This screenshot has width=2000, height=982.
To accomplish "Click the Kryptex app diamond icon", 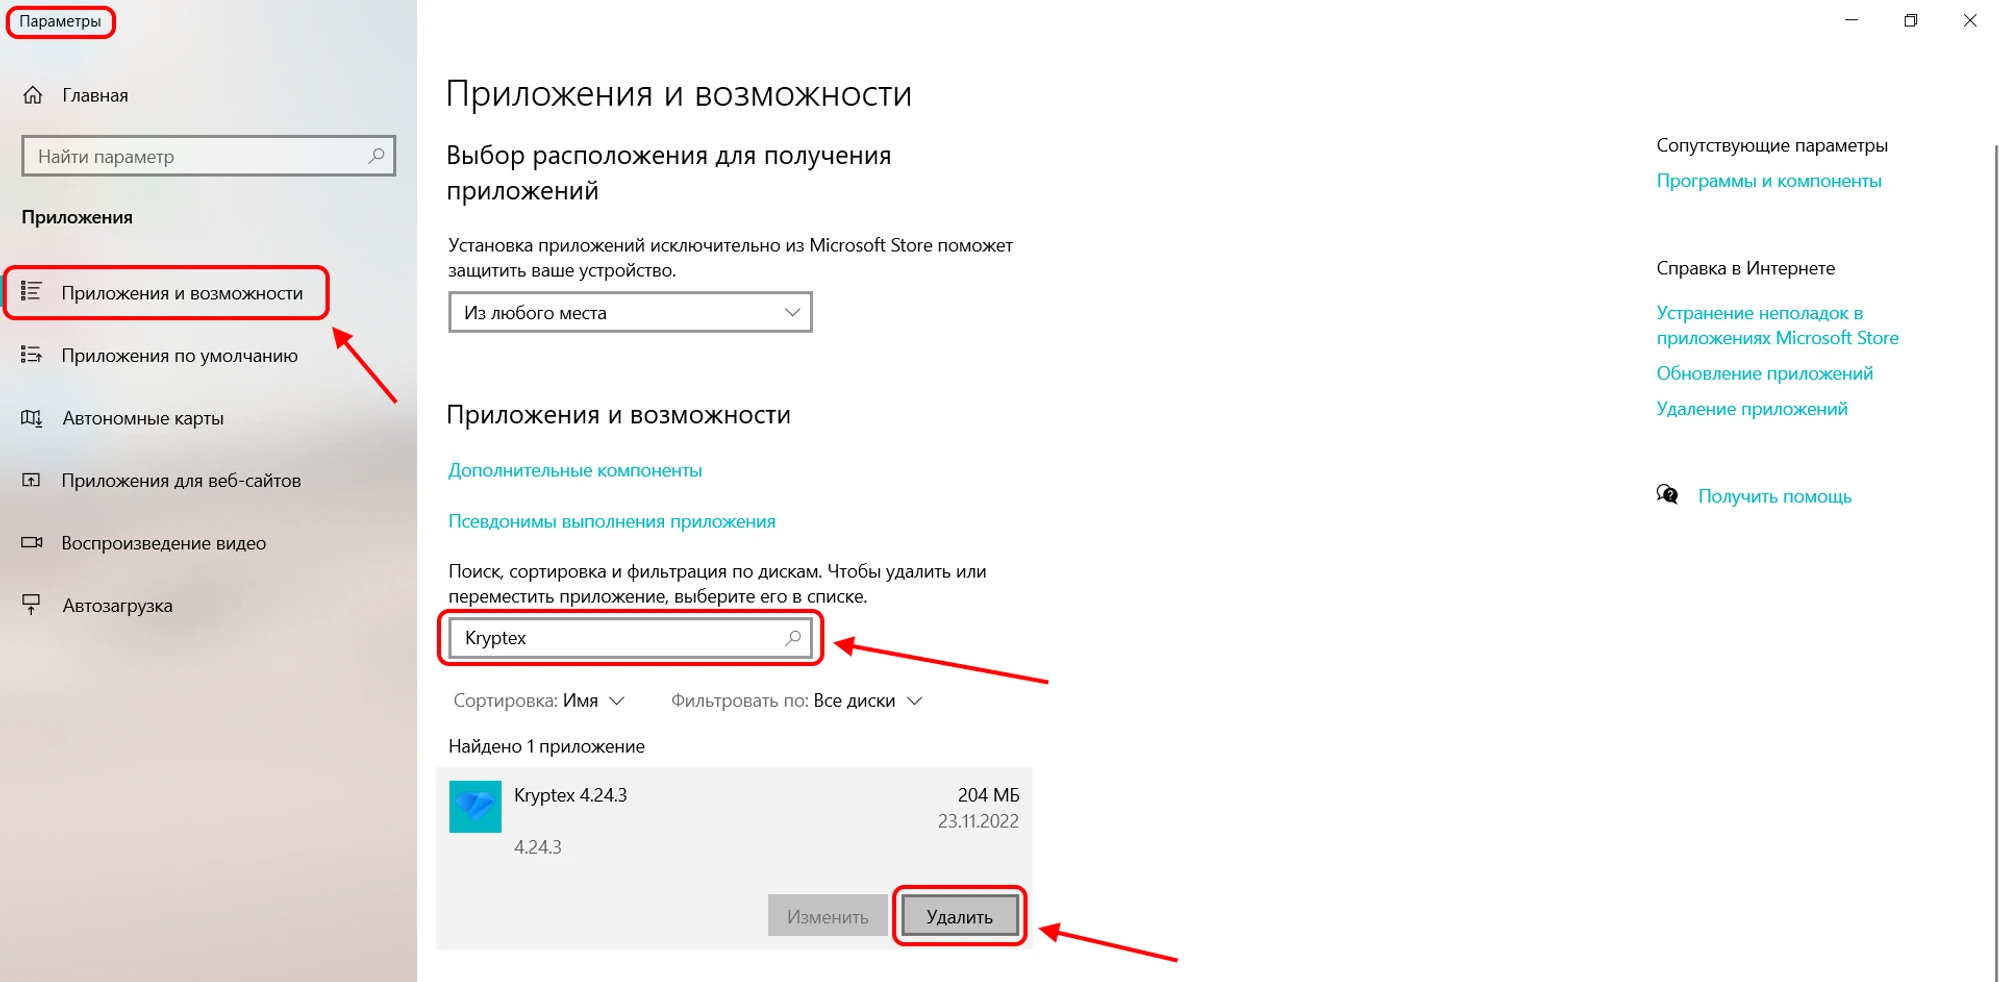I will tap(475, 807).
